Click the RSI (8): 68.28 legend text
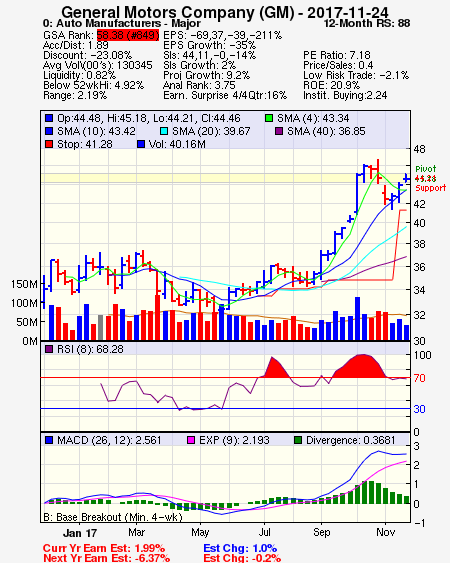Screen dimensions: 450x563 (90, 349)
